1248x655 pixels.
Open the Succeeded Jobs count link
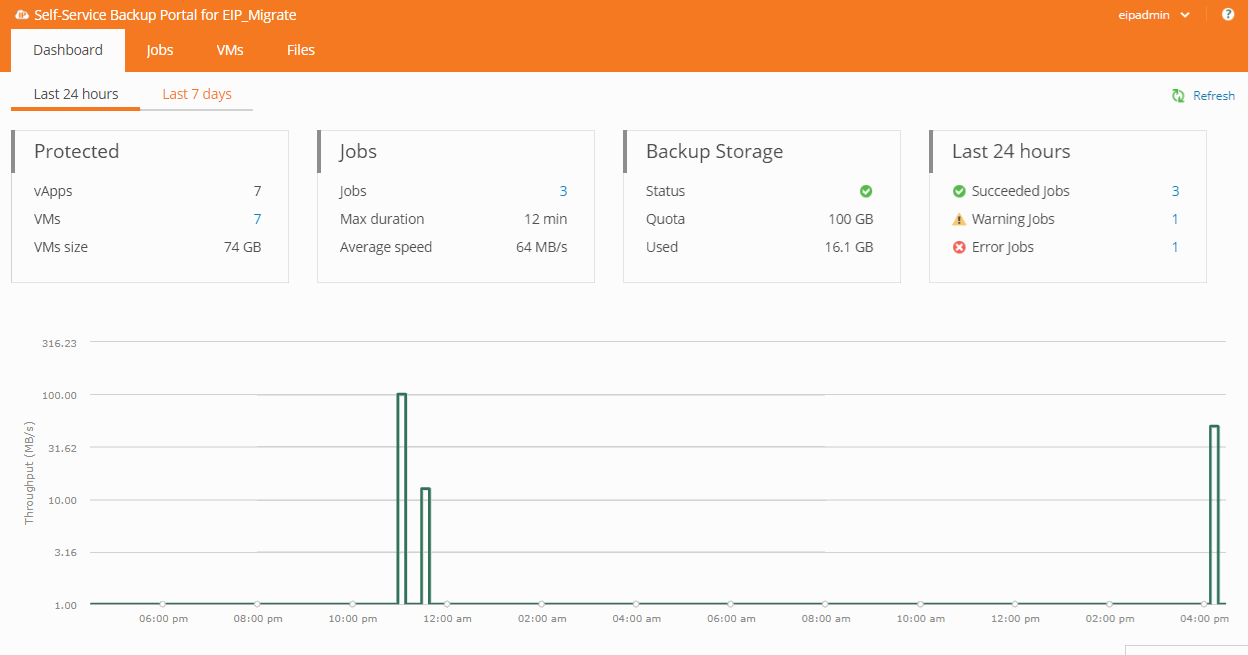1175,191
